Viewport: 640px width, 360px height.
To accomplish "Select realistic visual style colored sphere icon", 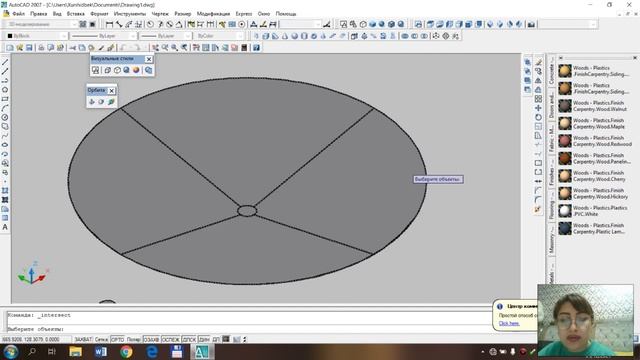I will coord(136,70).
